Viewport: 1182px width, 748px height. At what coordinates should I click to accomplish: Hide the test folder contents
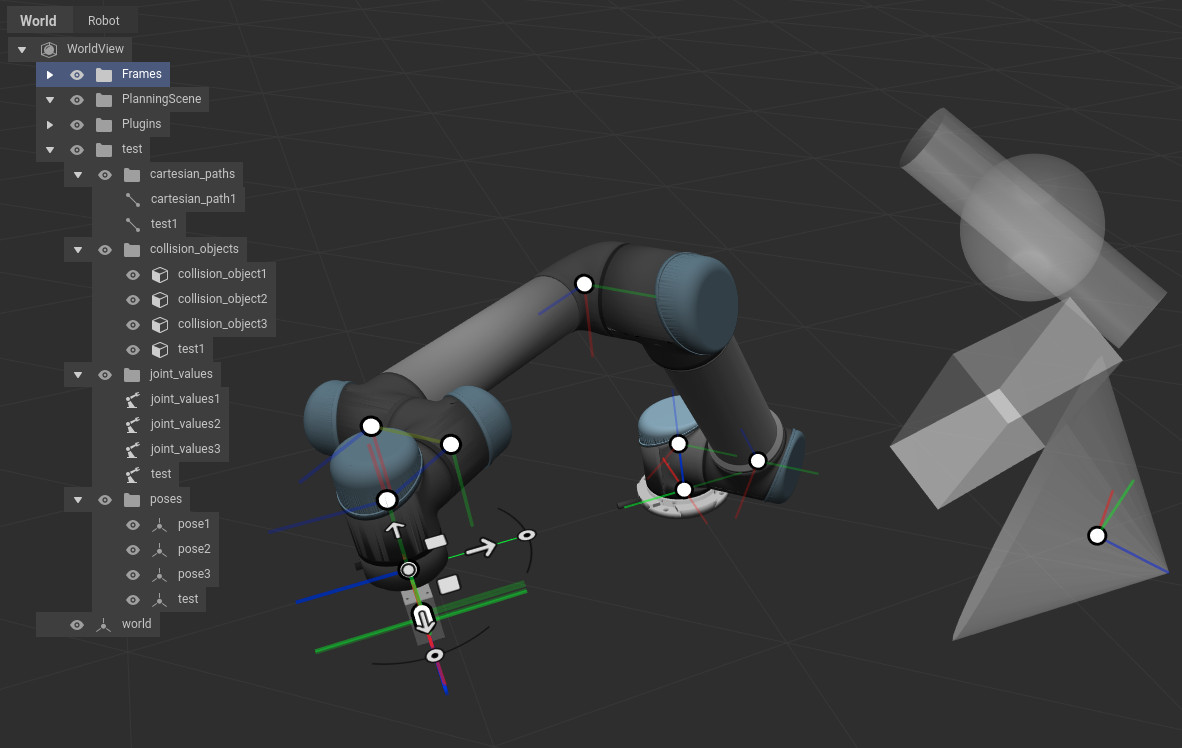click(x=77, y=149)
